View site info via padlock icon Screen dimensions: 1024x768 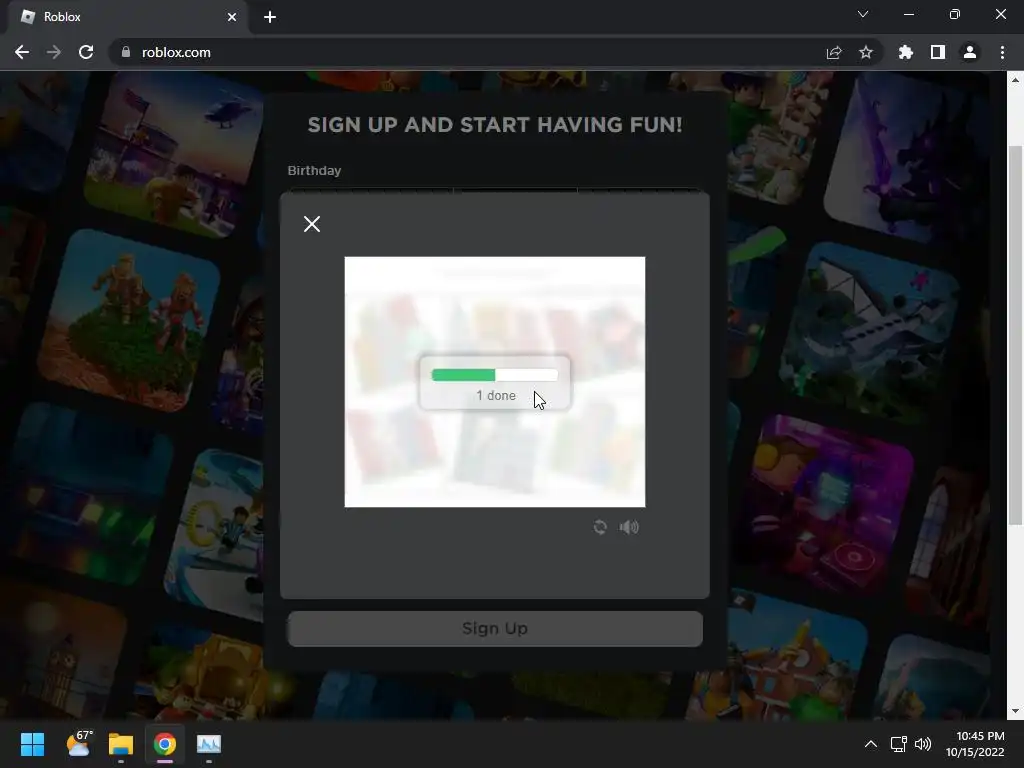[x=125, y=52]
